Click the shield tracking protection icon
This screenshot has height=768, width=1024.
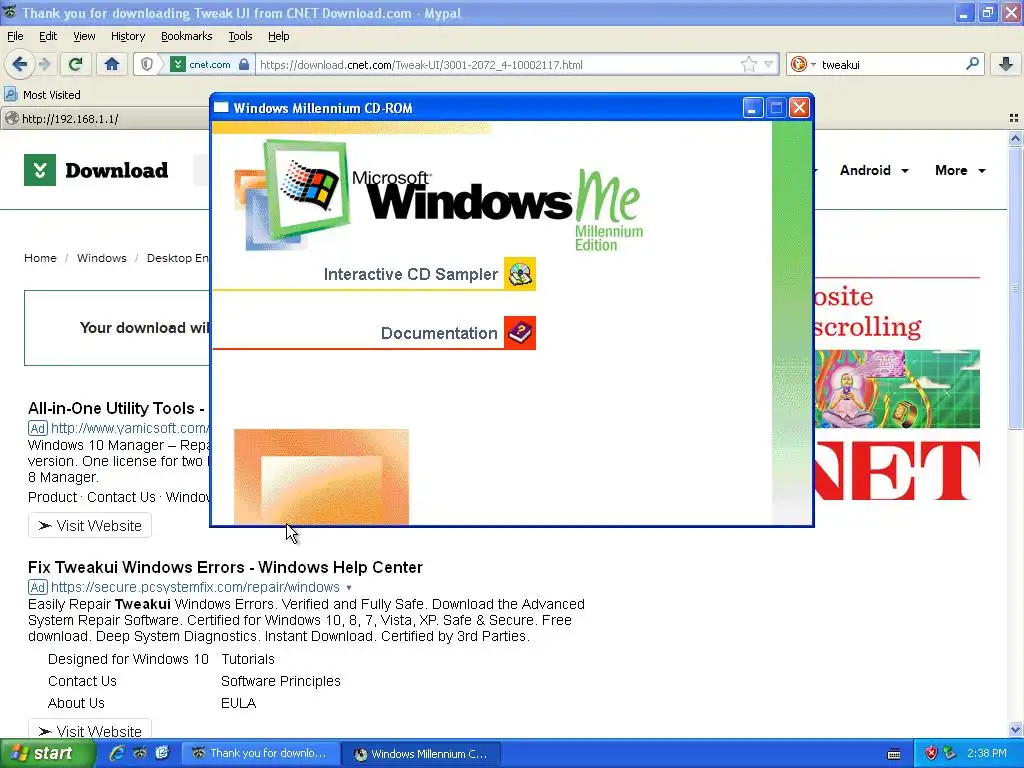147,64
